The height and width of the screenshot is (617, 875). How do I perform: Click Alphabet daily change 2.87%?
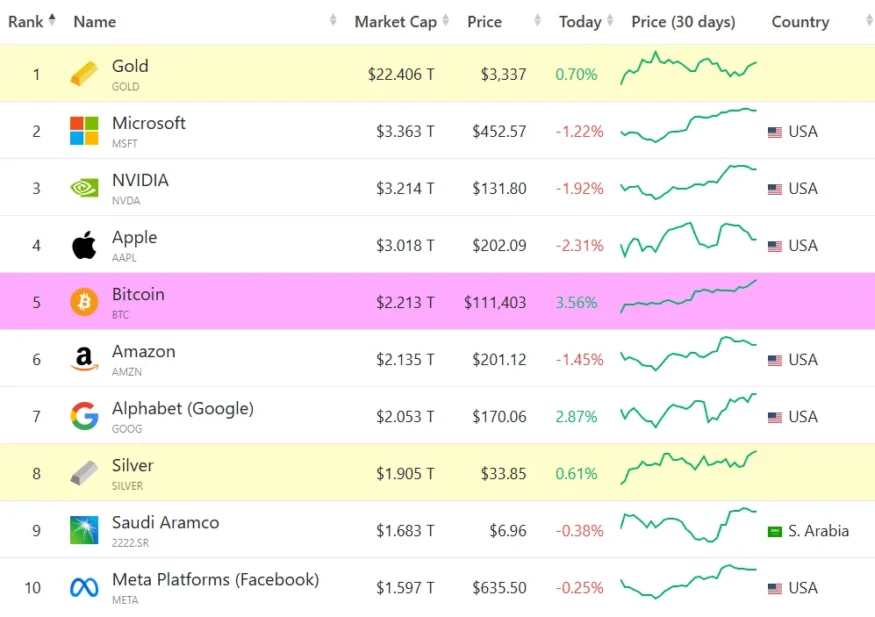point(576,417)
